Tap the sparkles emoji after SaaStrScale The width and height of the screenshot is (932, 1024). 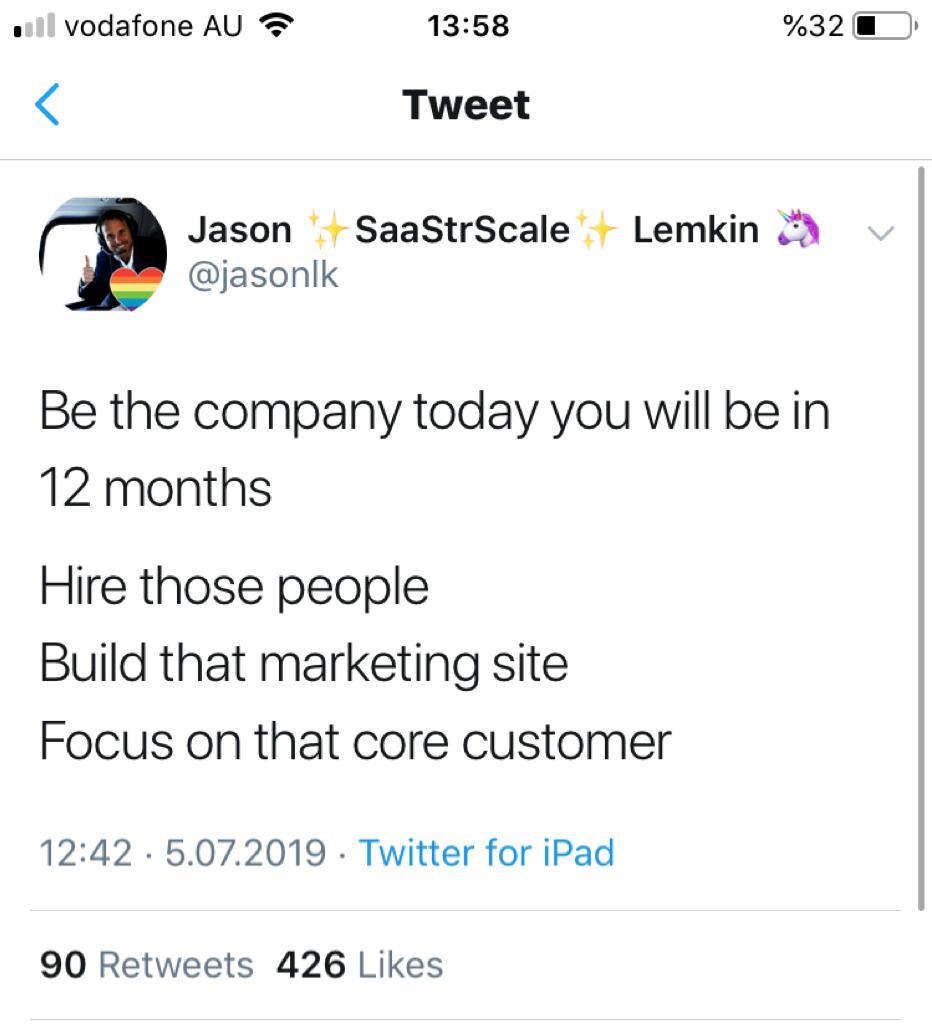click(x=600, y=230)
